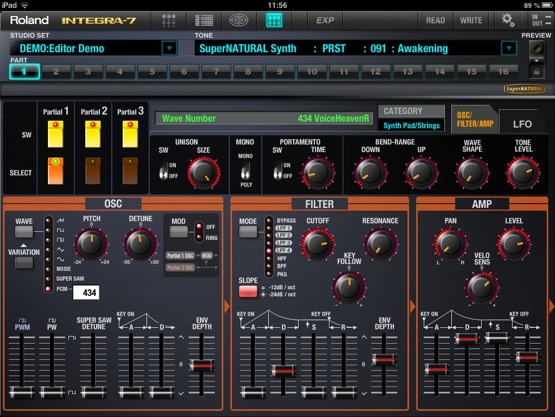555x417 pixels.
Task: Open the Synth Pad/Strings category selector
Action: click(411, 125)
